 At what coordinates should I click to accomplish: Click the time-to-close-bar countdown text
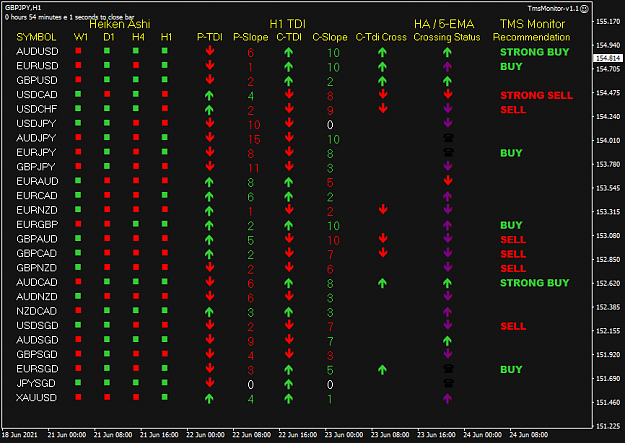69,17
